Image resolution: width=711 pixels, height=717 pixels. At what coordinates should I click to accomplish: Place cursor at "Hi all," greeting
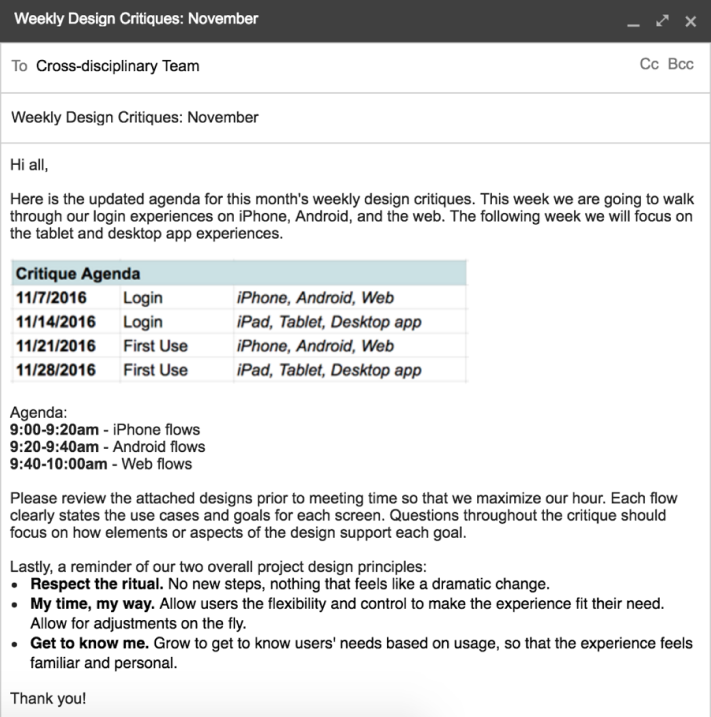pyautogui.click(x=30, y=164)
